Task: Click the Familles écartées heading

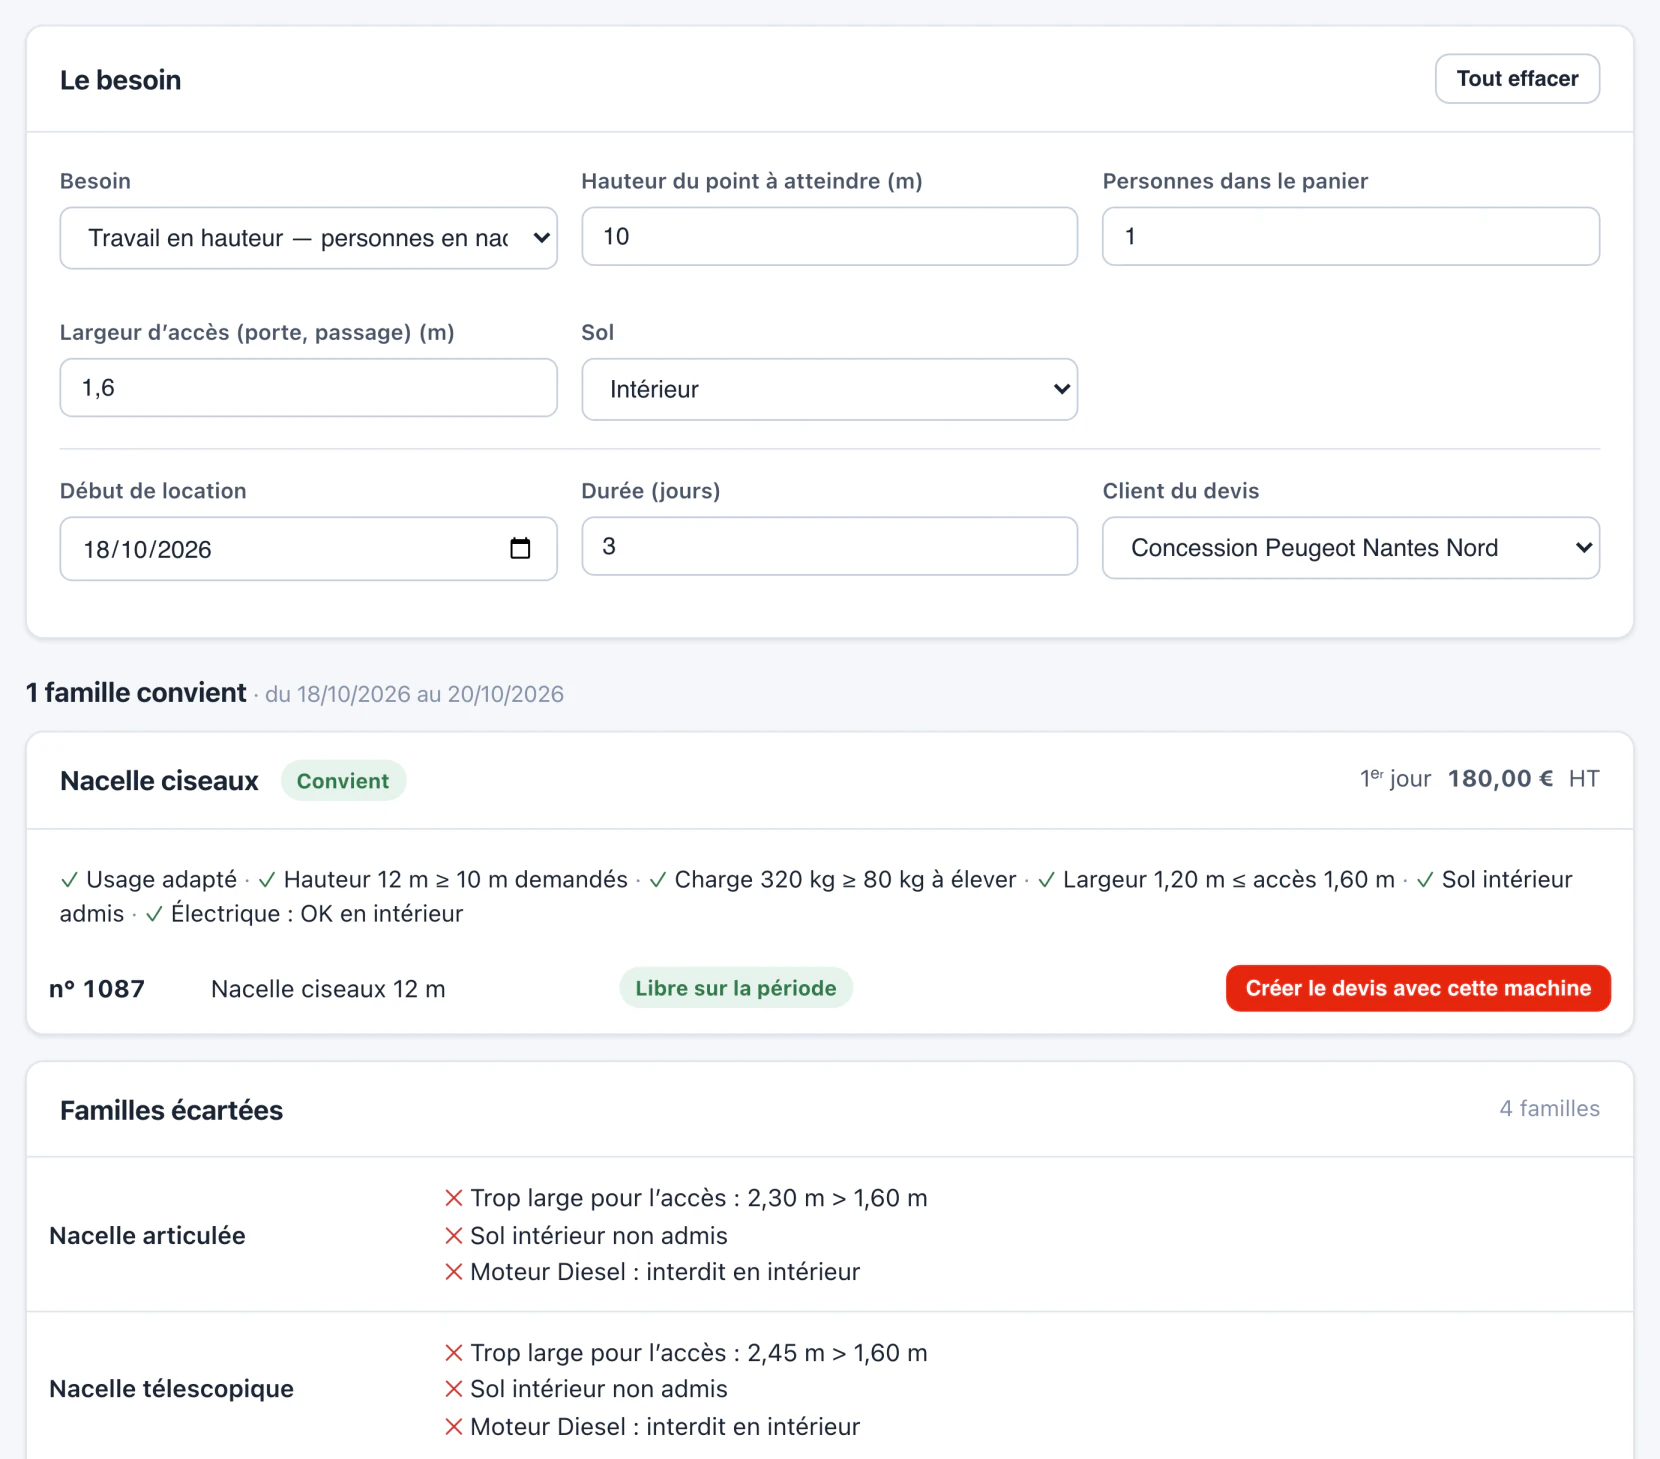Action: (171, 1110)
